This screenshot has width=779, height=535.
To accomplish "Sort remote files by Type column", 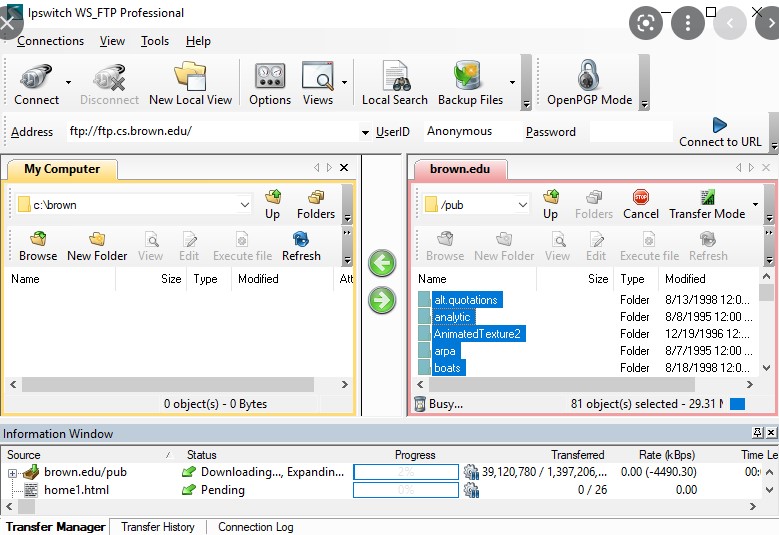I will coord(636,279).
